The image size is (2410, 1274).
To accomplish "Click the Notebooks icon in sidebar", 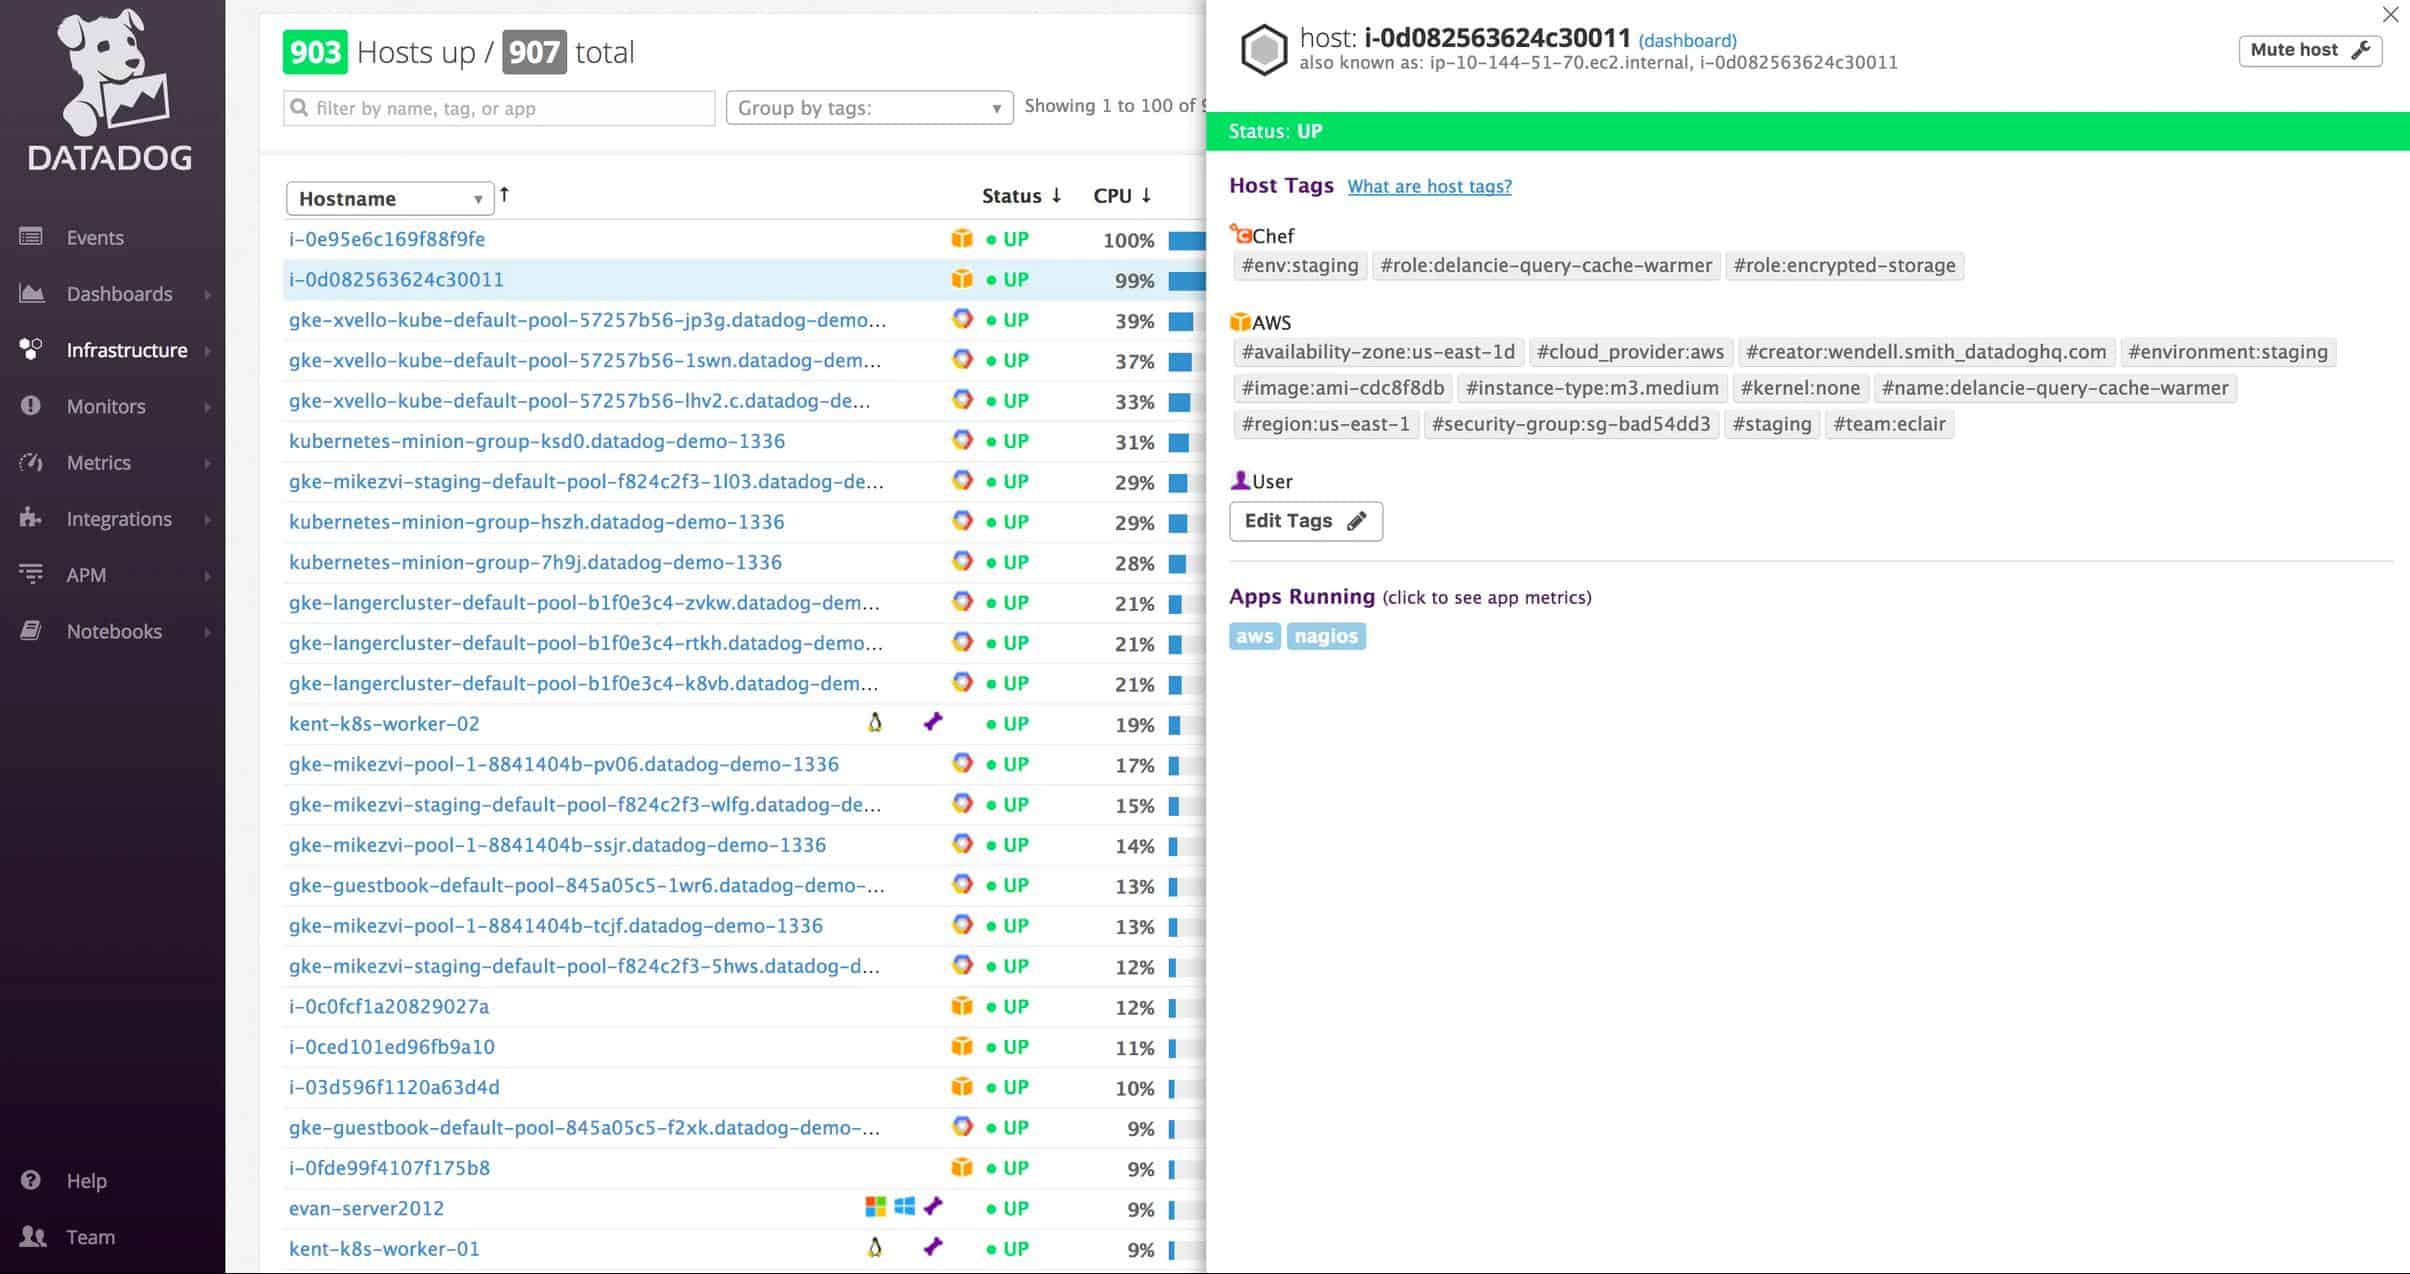I will click(31, 630).
